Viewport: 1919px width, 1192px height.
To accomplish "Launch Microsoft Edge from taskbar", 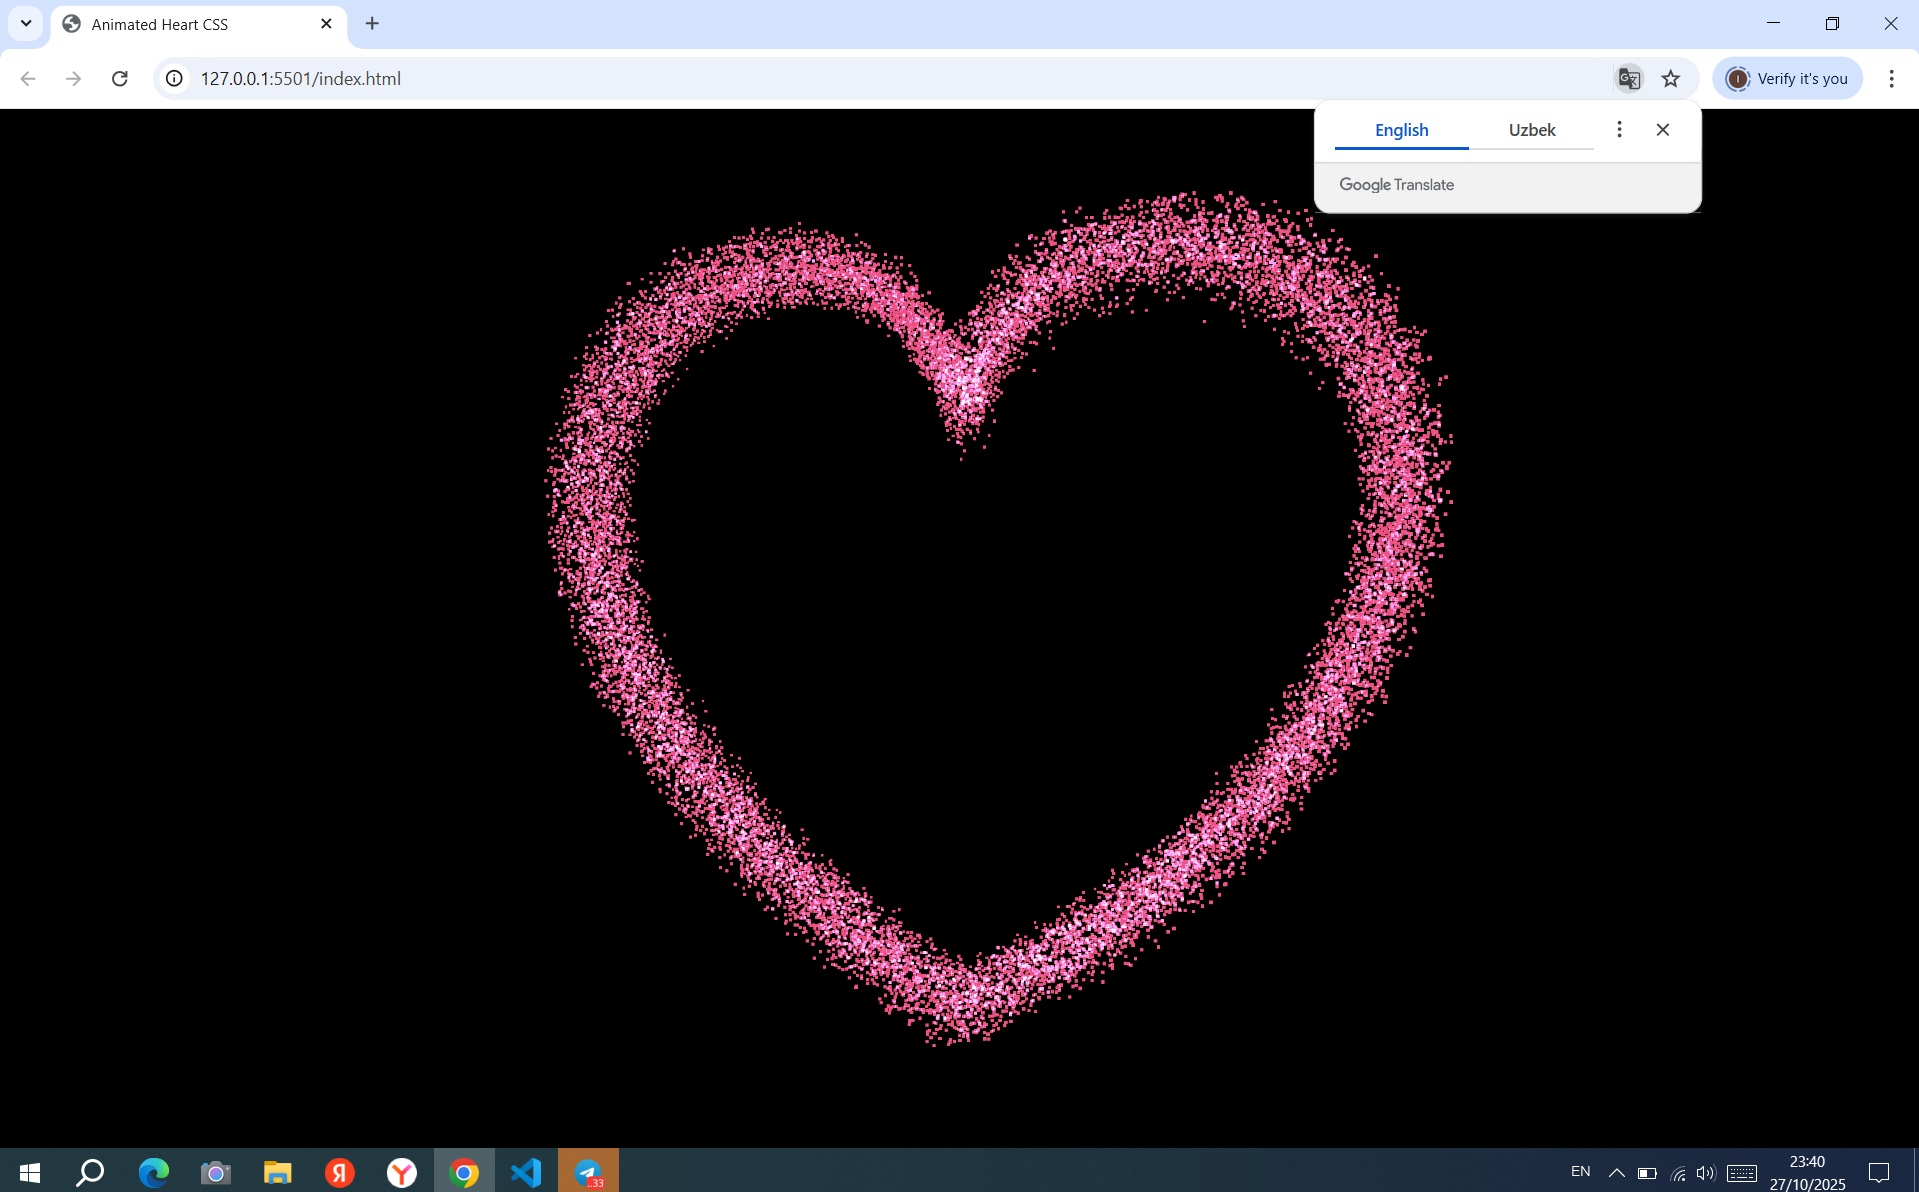I will [x=153, y=1171].
